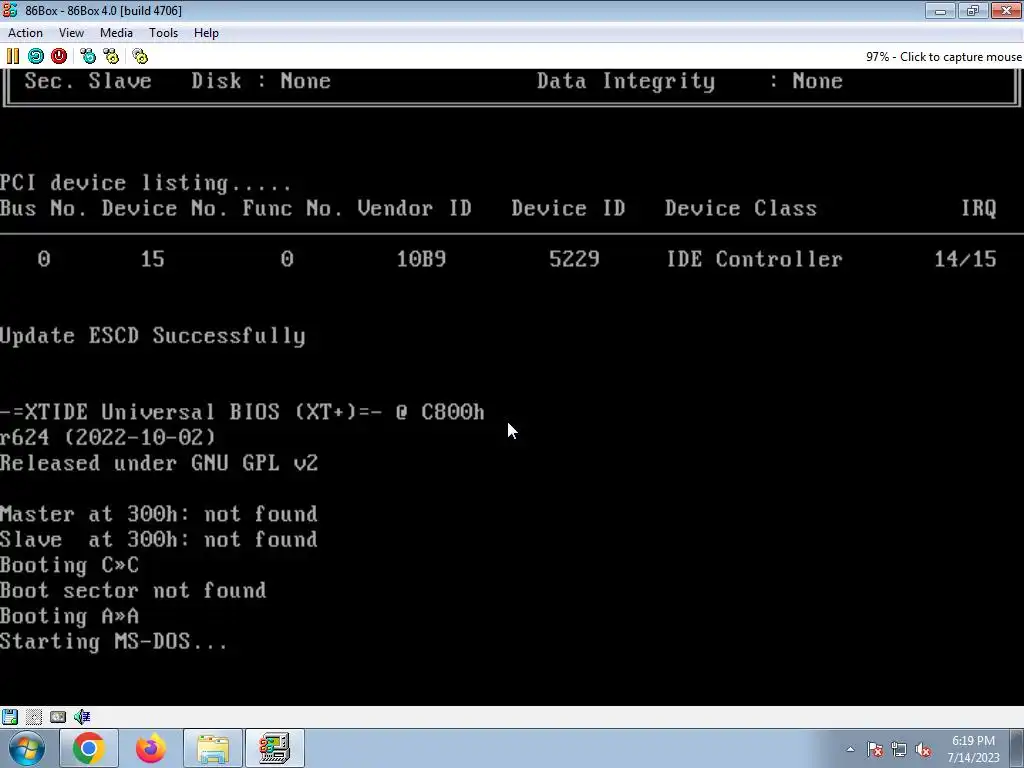
Task: Click the 'IRQ' column header
Action: pos(978,209)
